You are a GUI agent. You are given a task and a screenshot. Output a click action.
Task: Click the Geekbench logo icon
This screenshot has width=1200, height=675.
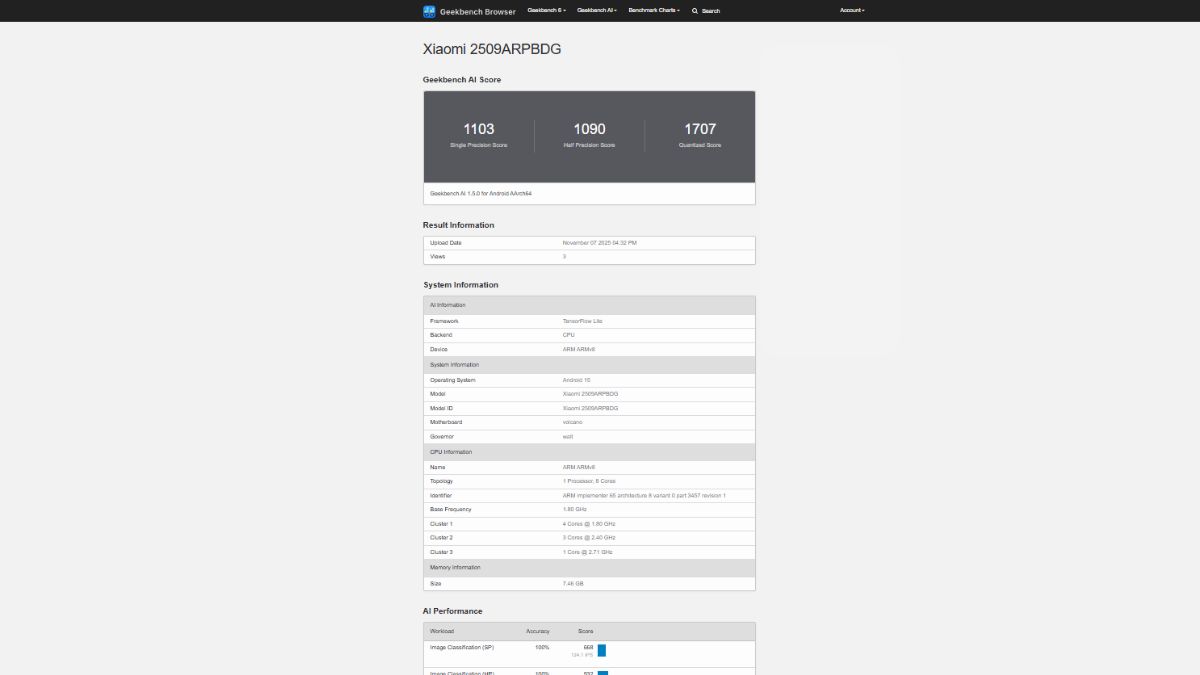pyautogui.click(x=430, y=11)
